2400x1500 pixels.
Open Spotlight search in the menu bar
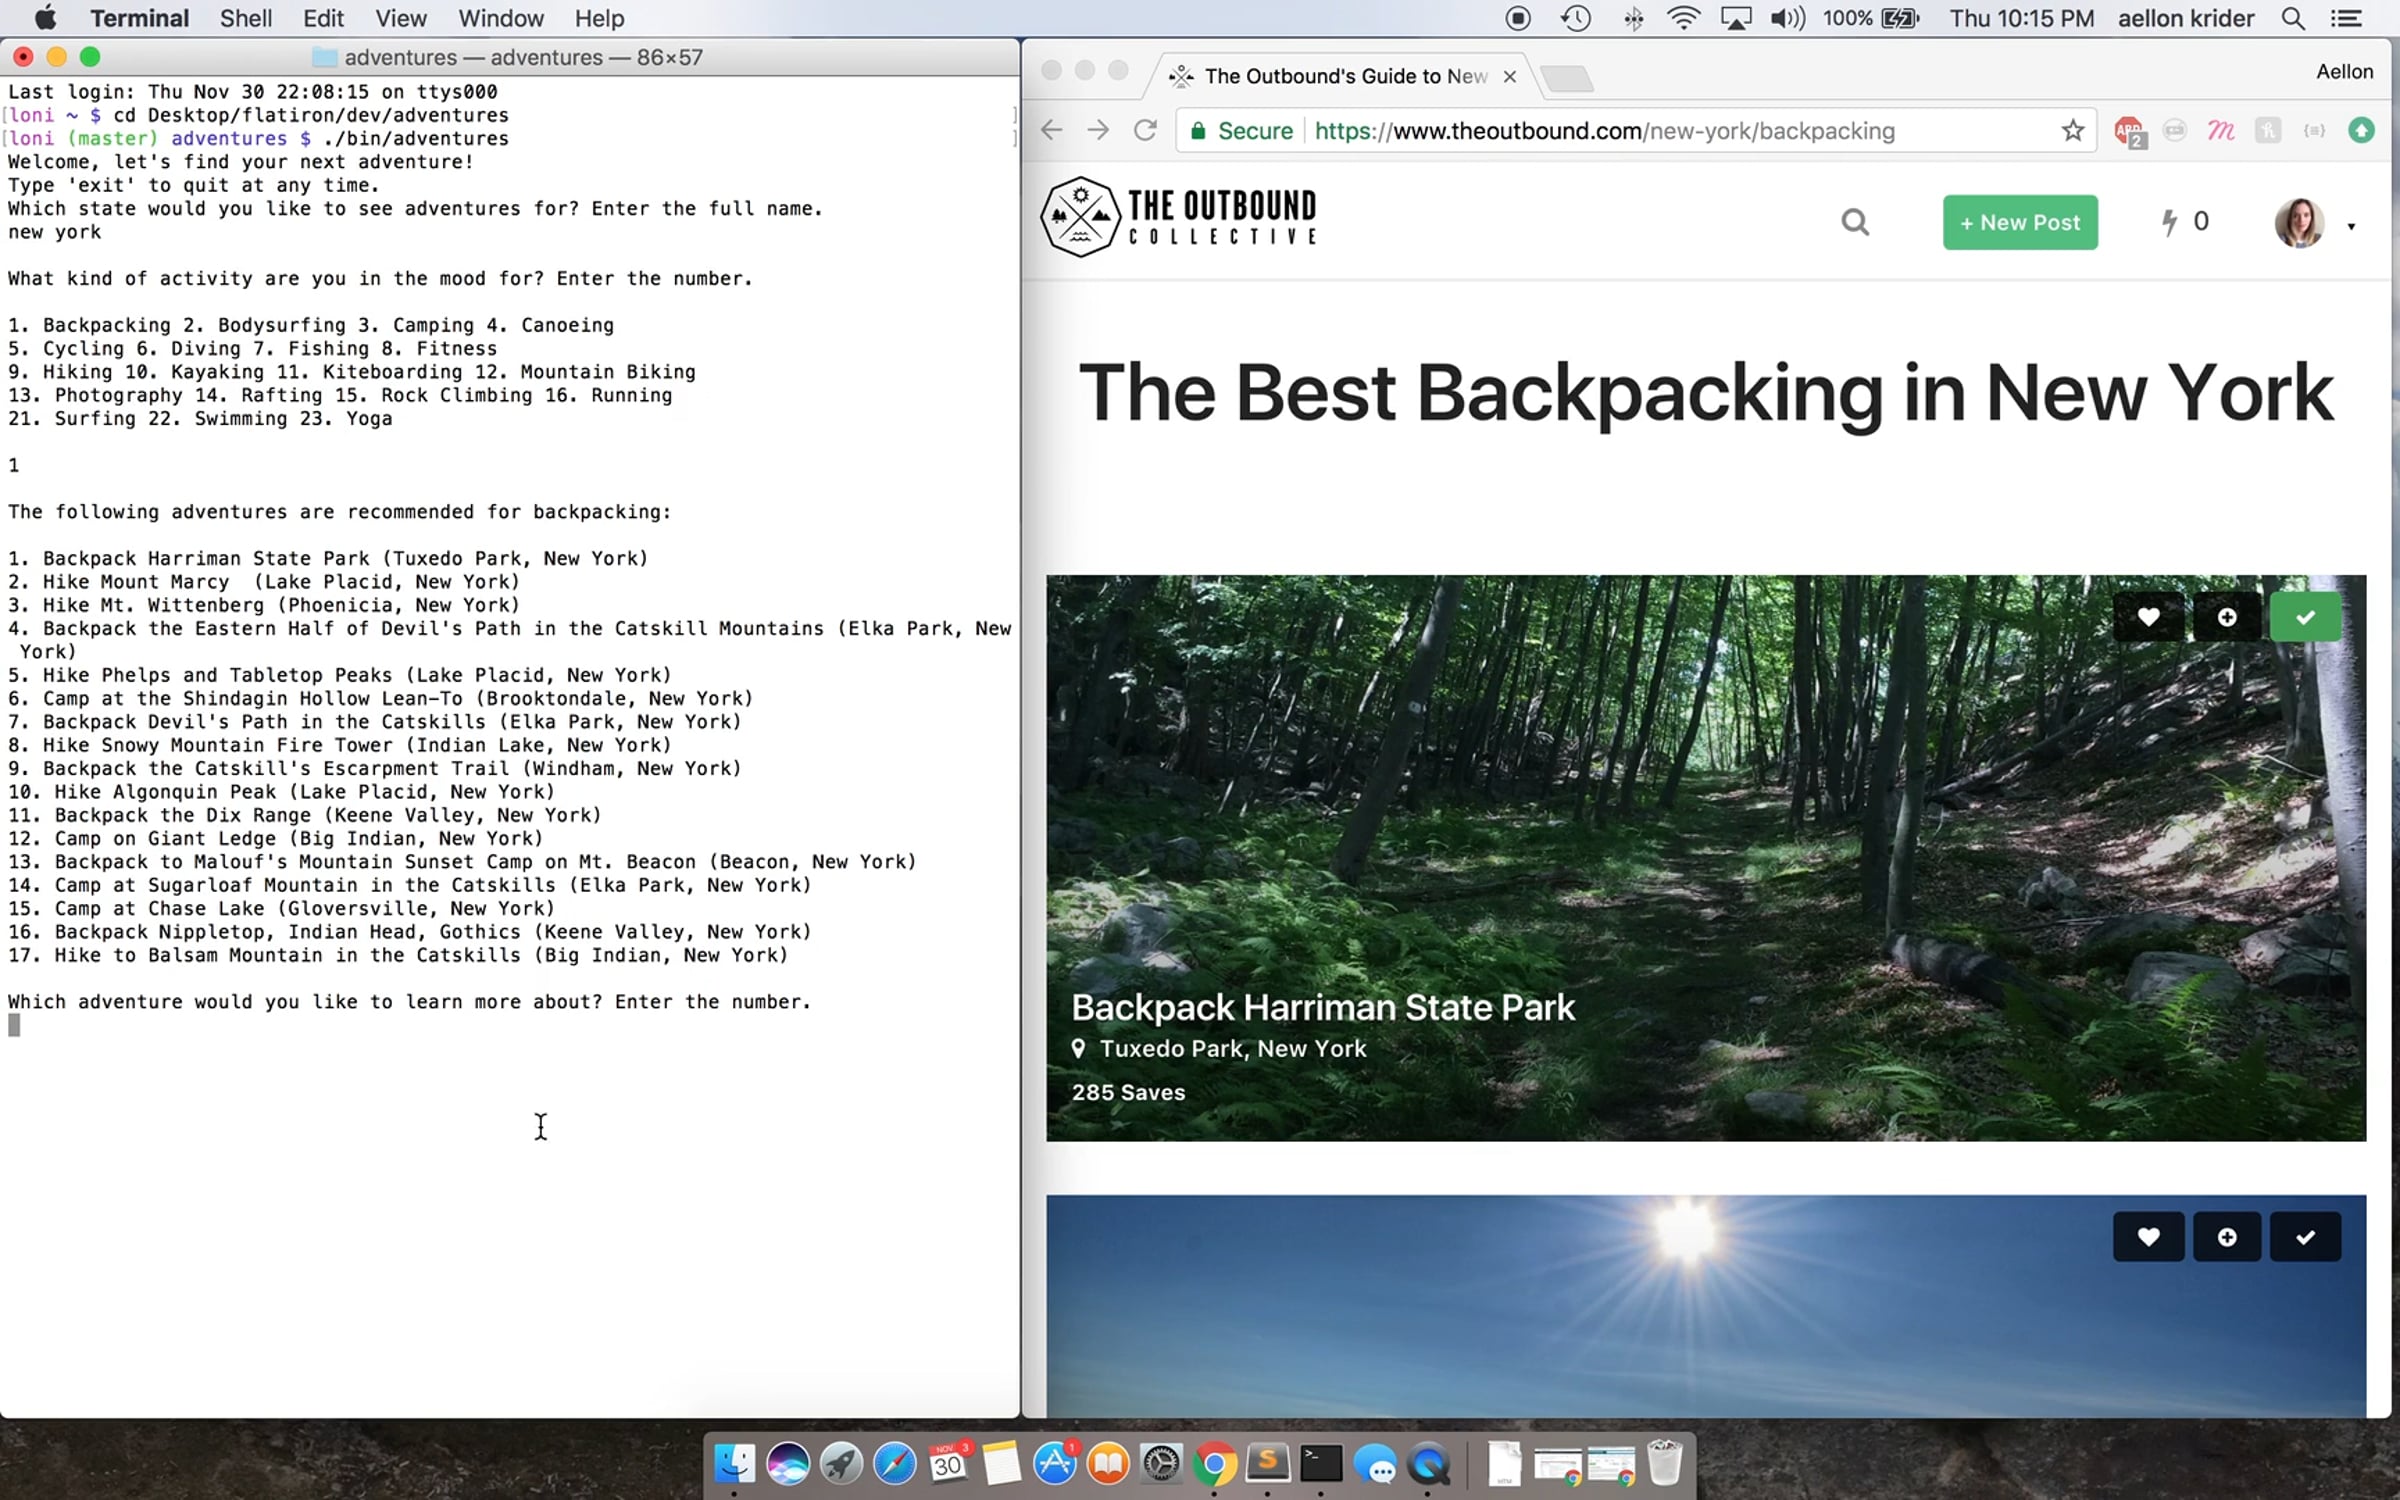tap(2293, 18)
